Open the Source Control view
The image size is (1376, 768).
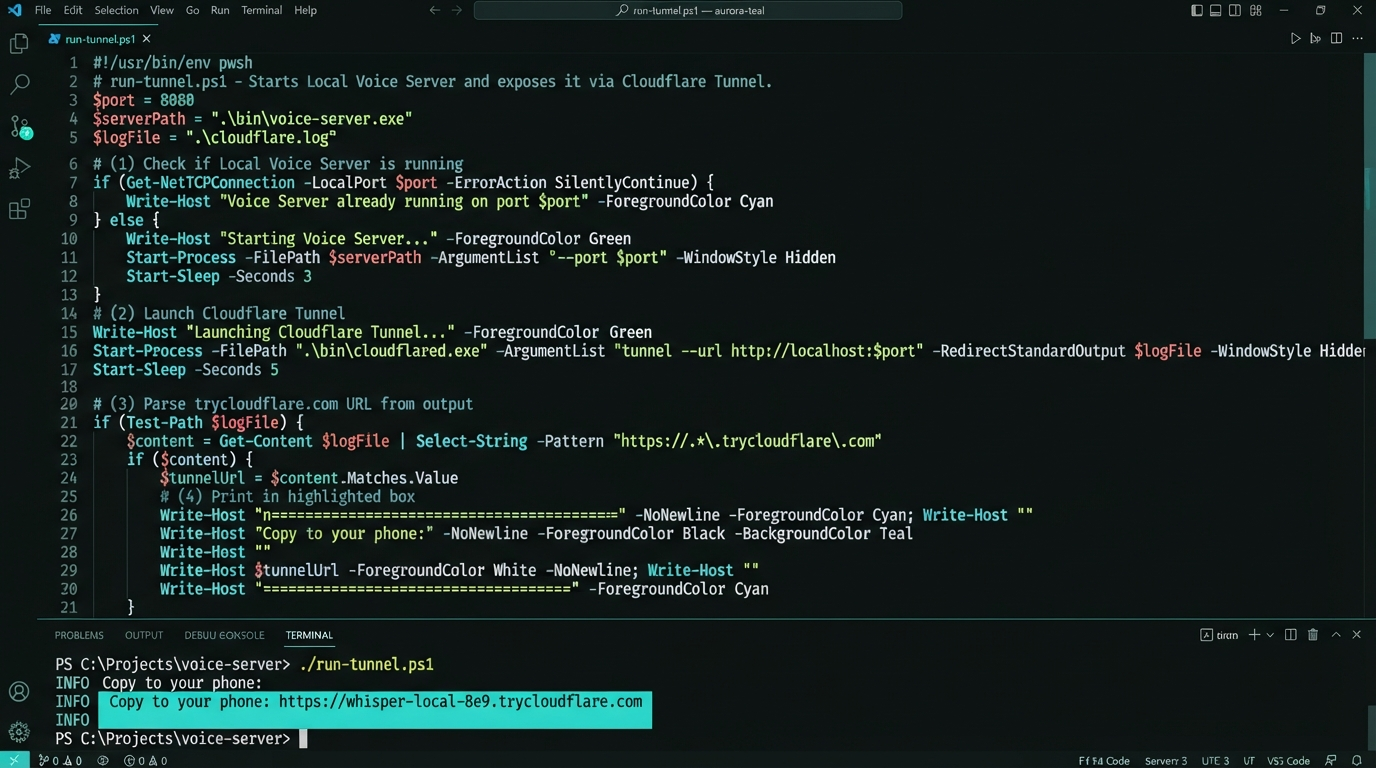tap(20, 127)
